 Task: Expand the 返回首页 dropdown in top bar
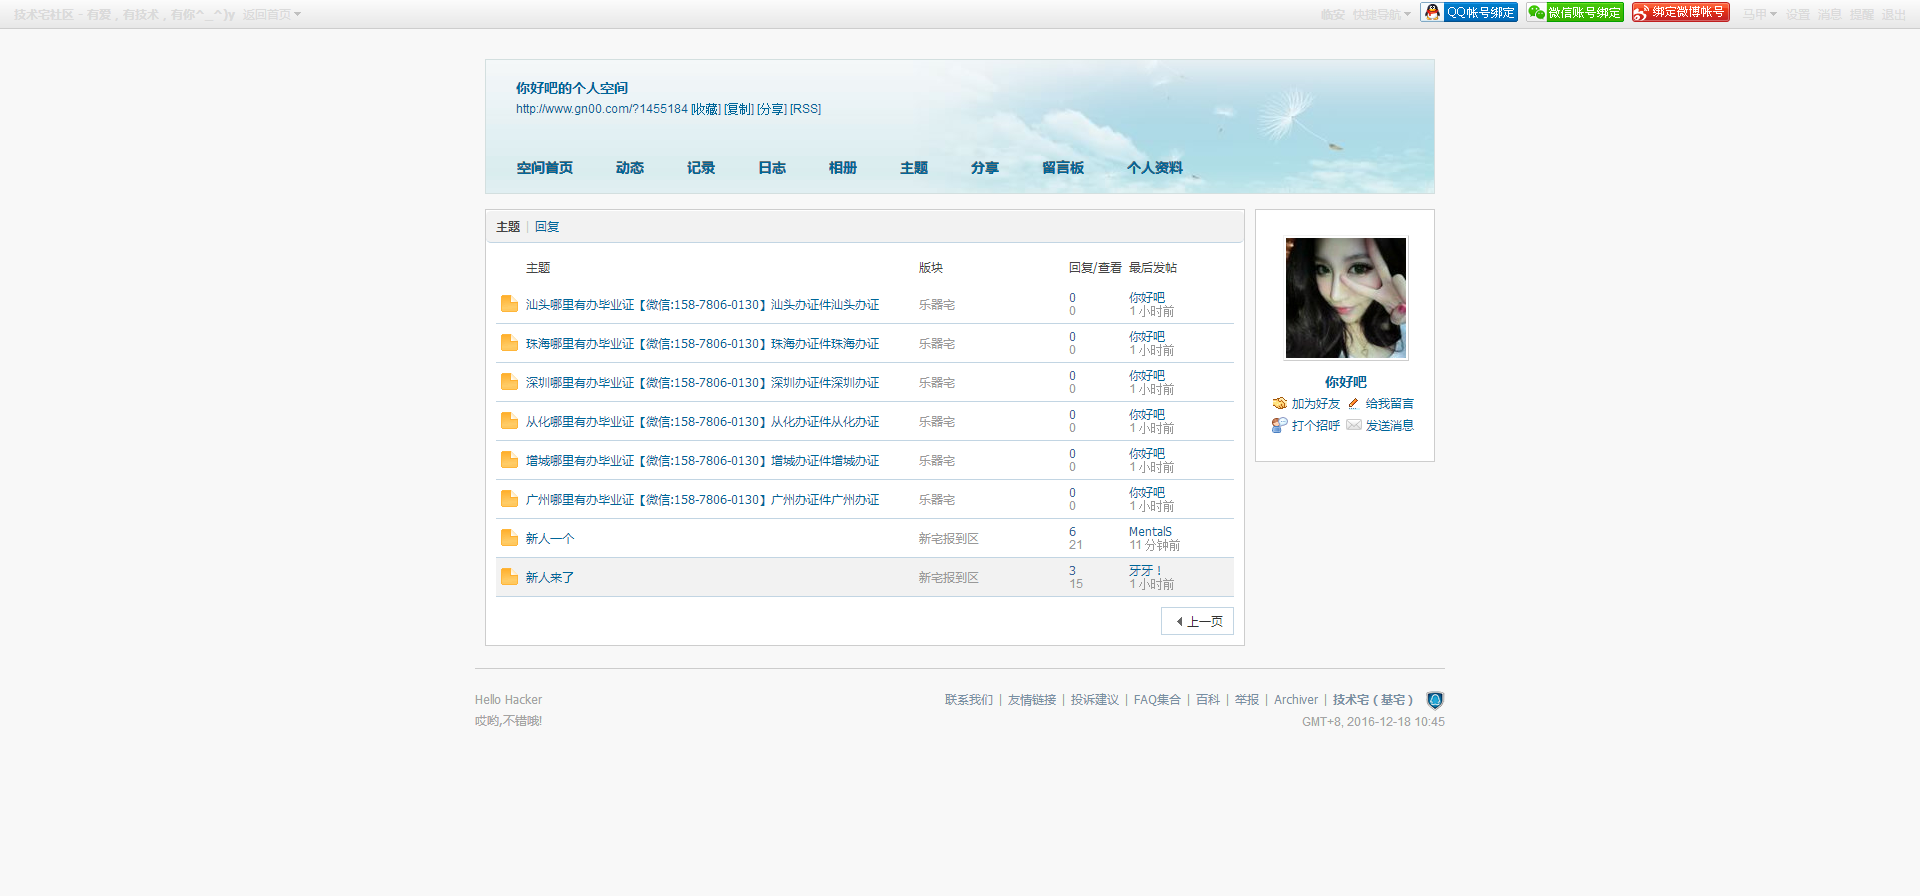(x=271, y=15)
